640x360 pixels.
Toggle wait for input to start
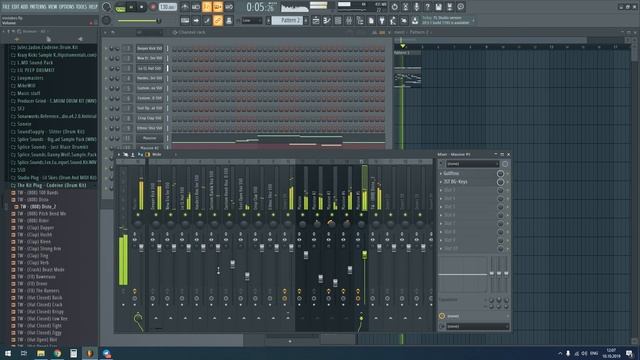(196, 7)
